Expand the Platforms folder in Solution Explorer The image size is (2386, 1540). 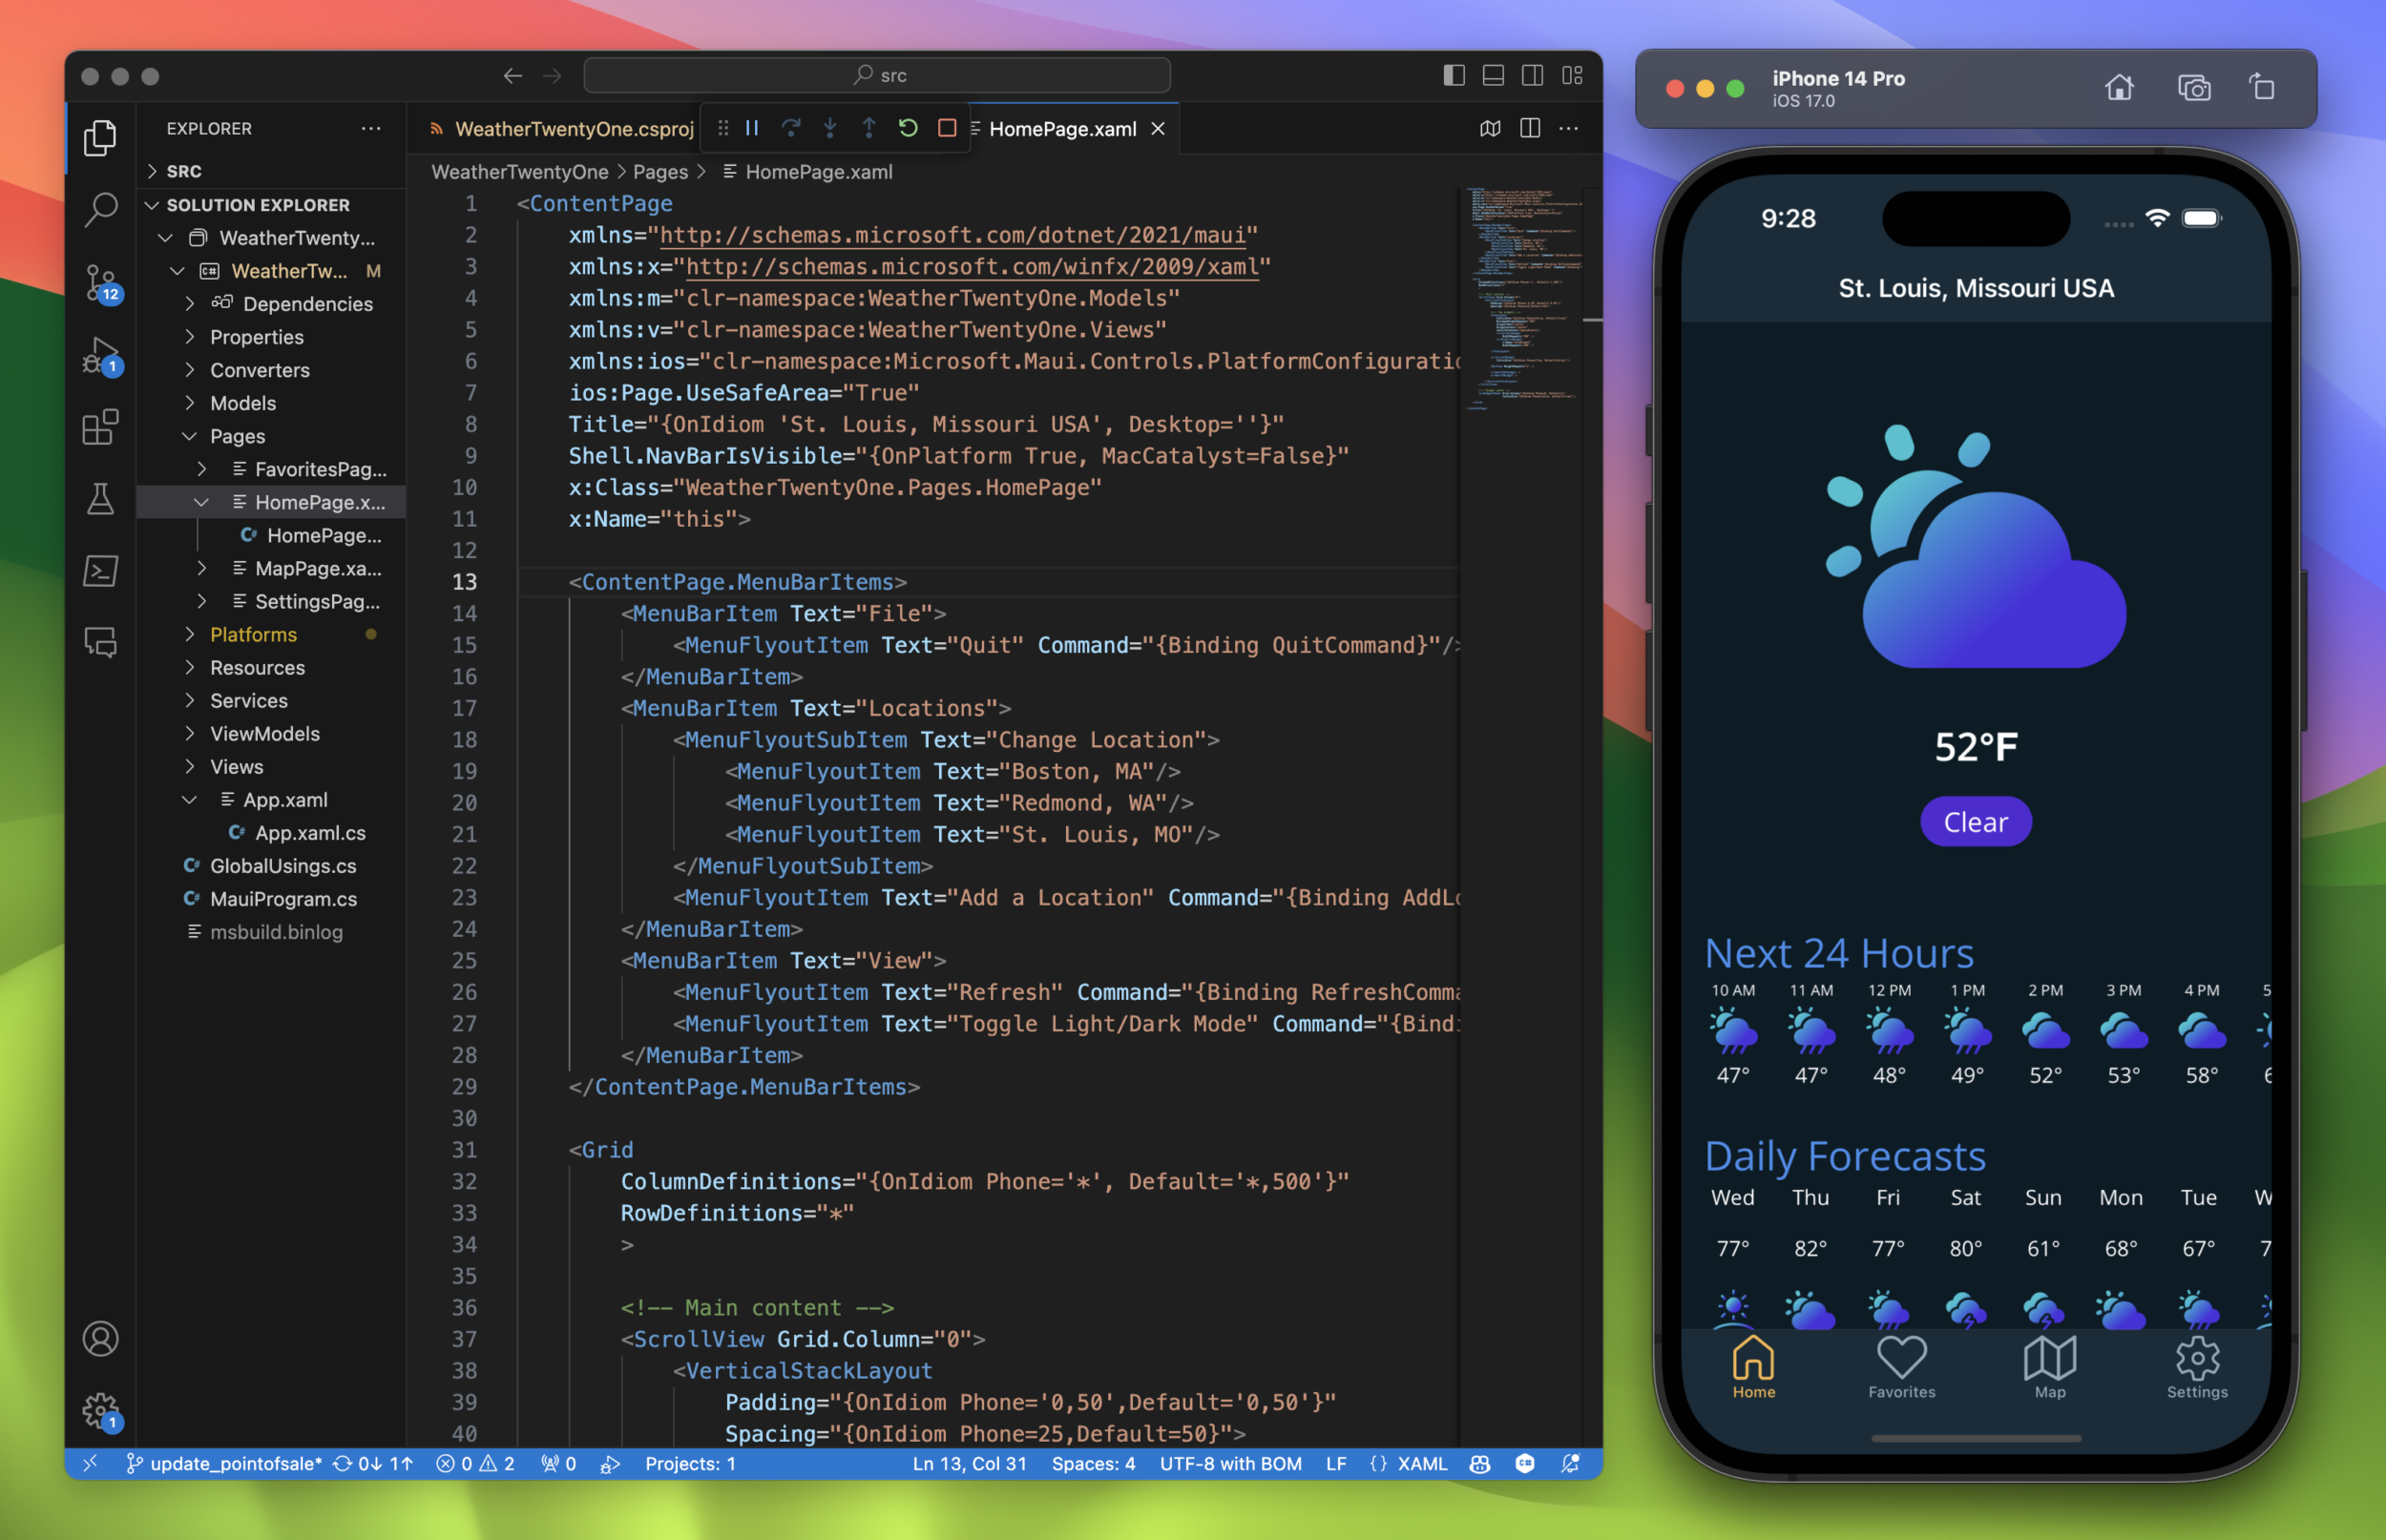[188, 635]
